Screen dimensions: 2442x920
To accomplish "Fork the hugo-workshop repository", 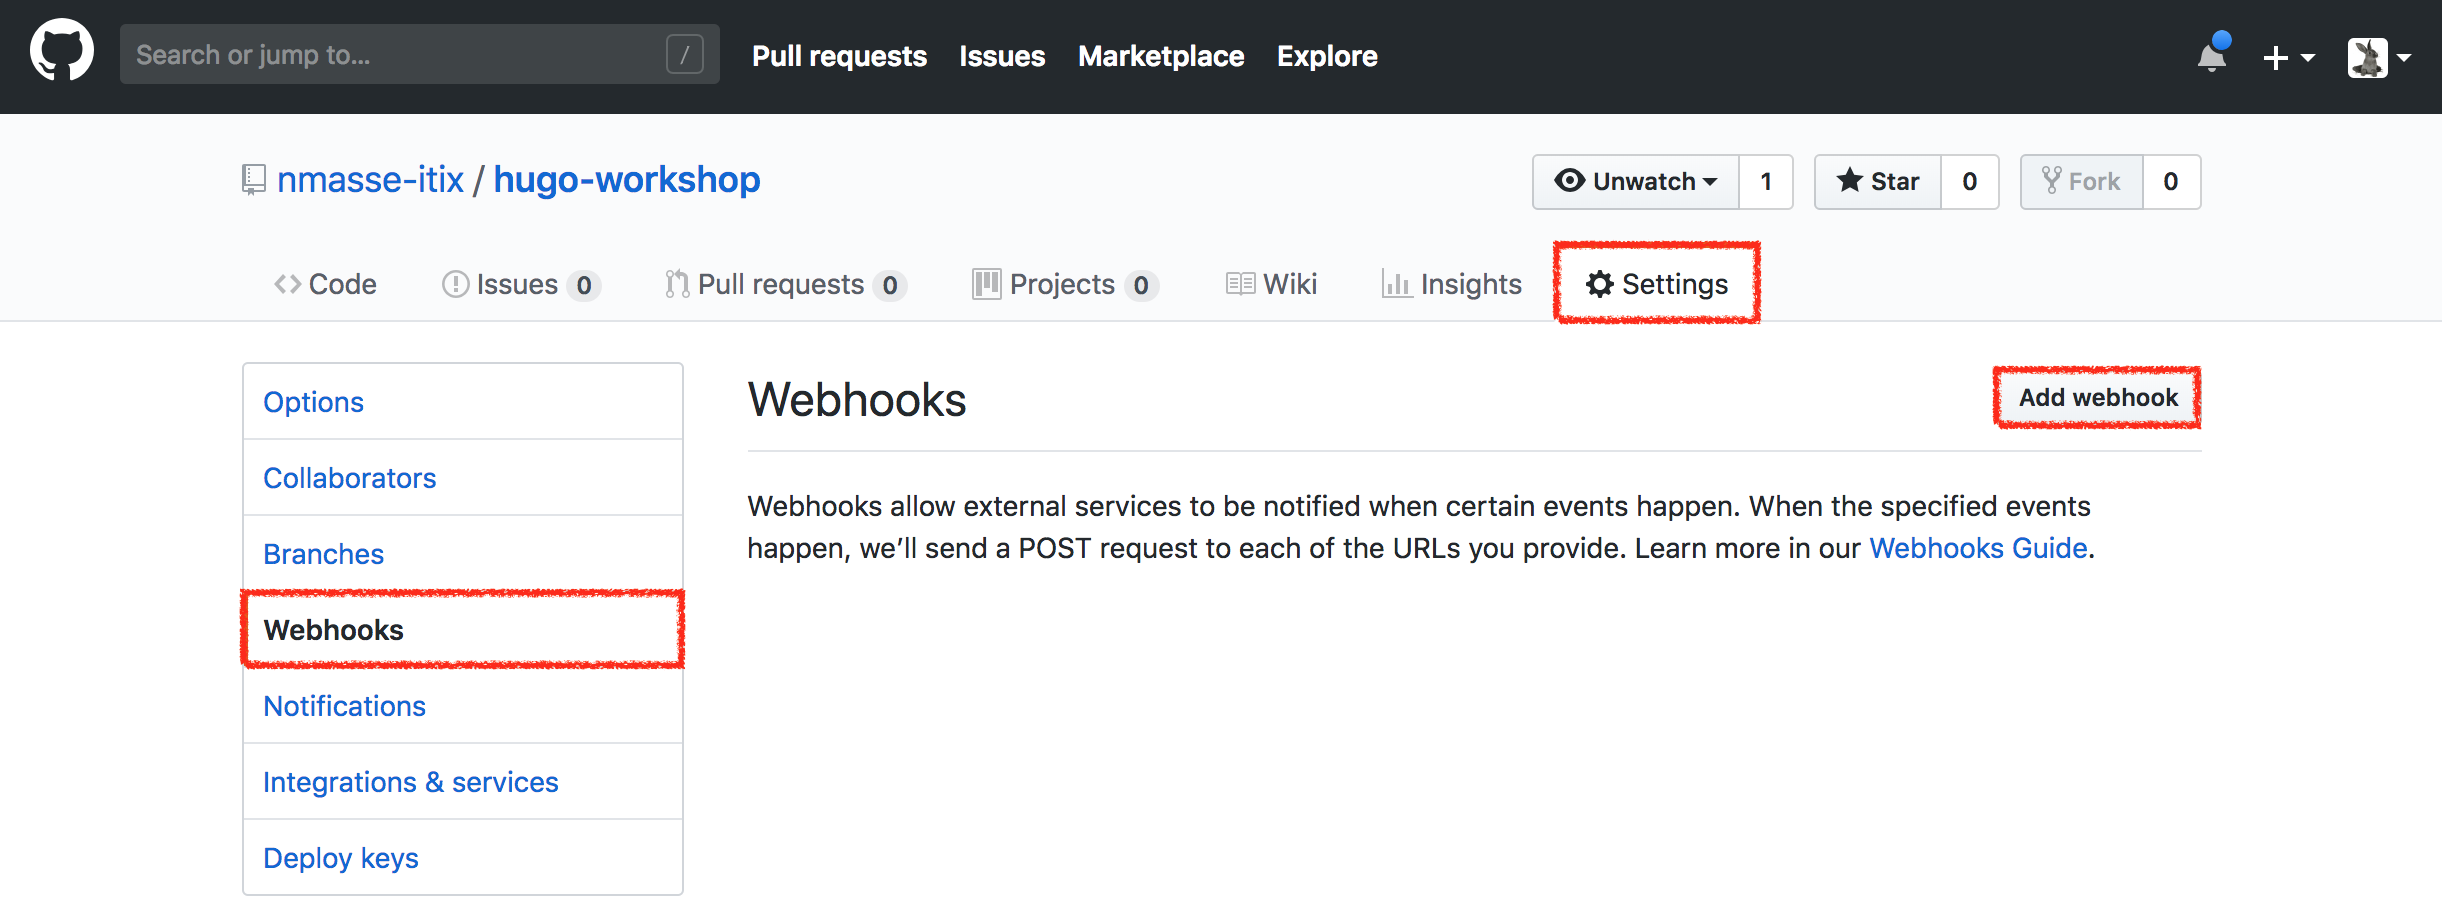I will tap(2081, 182).
